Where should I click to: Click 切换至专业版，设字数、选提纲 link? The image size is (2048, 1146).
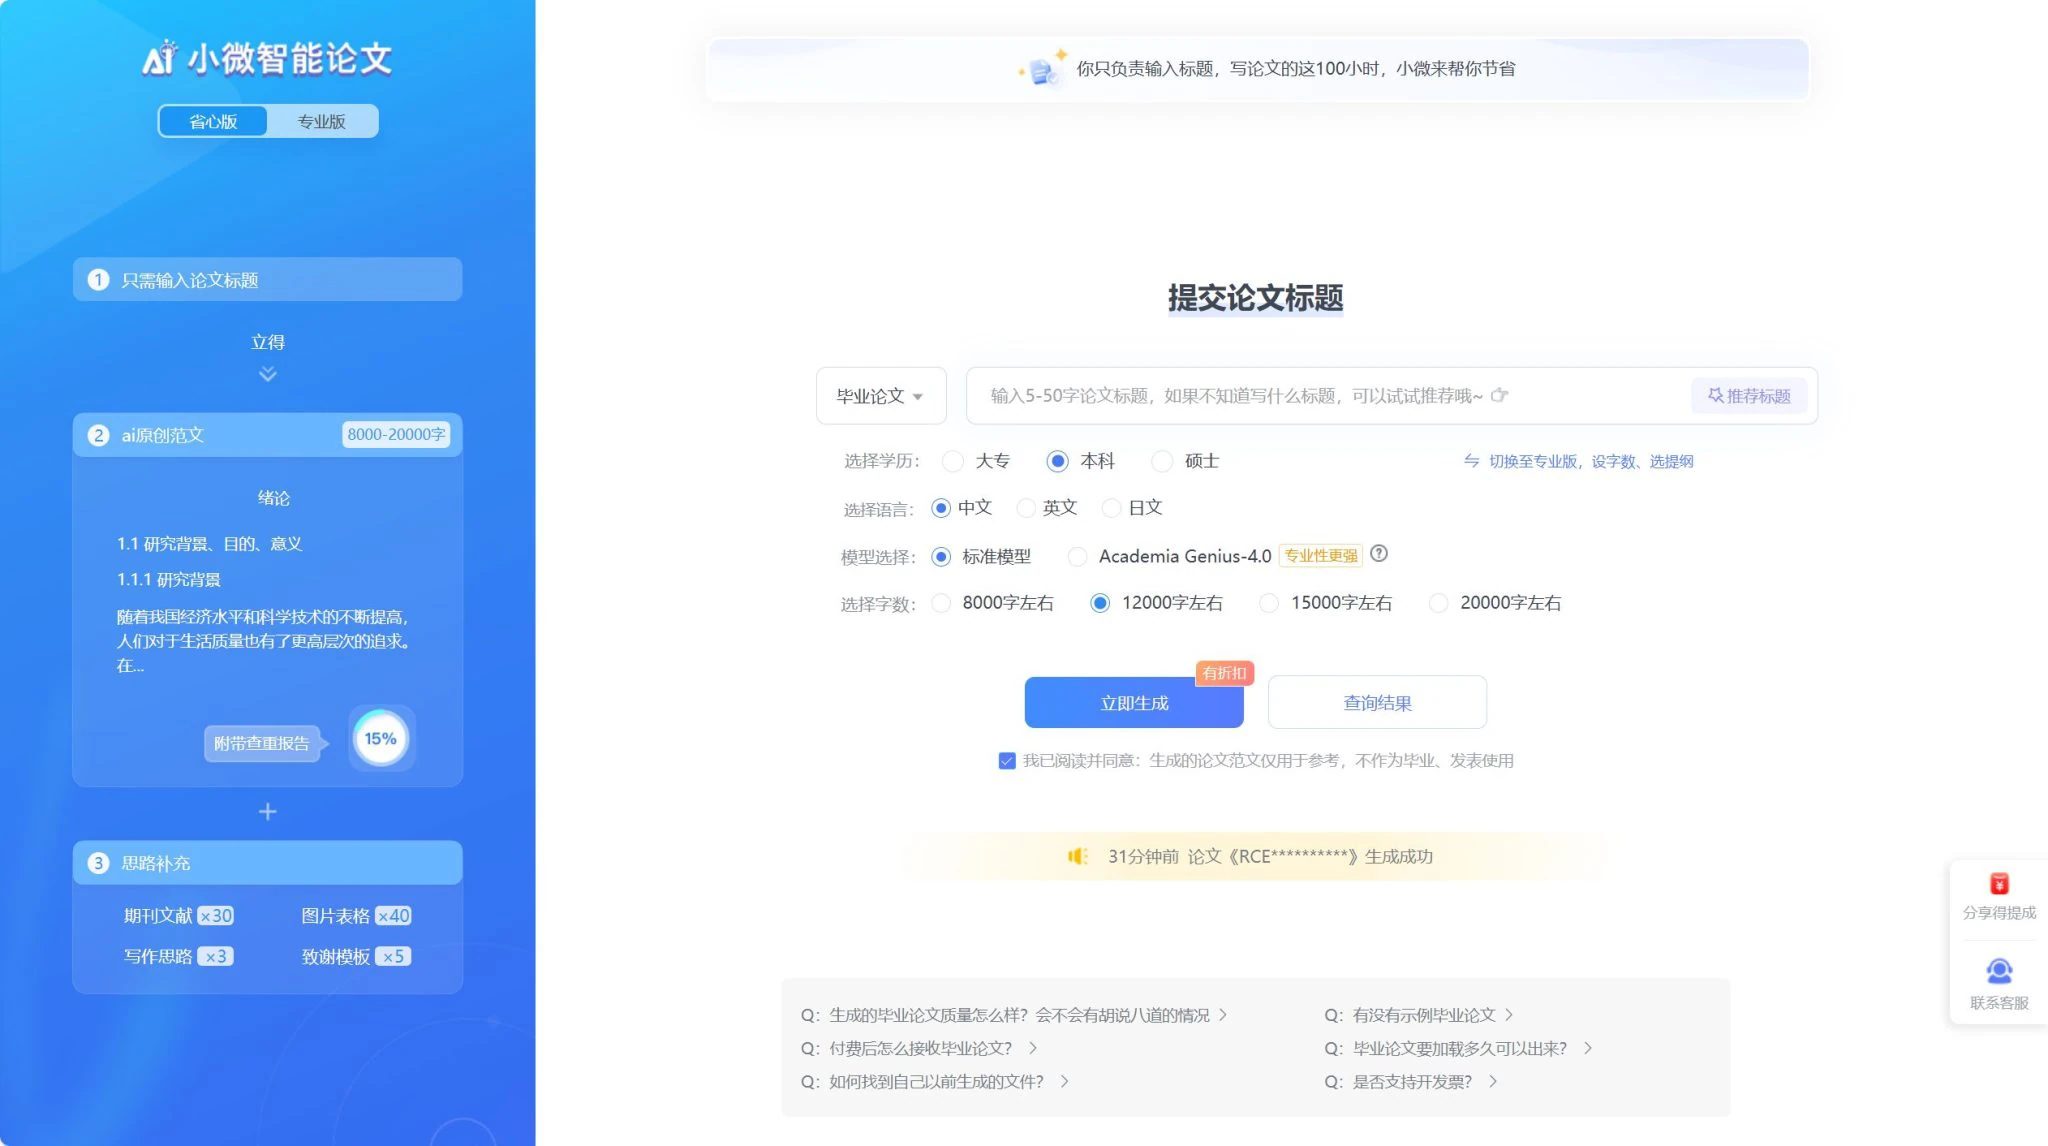(x=1590, y=461)
